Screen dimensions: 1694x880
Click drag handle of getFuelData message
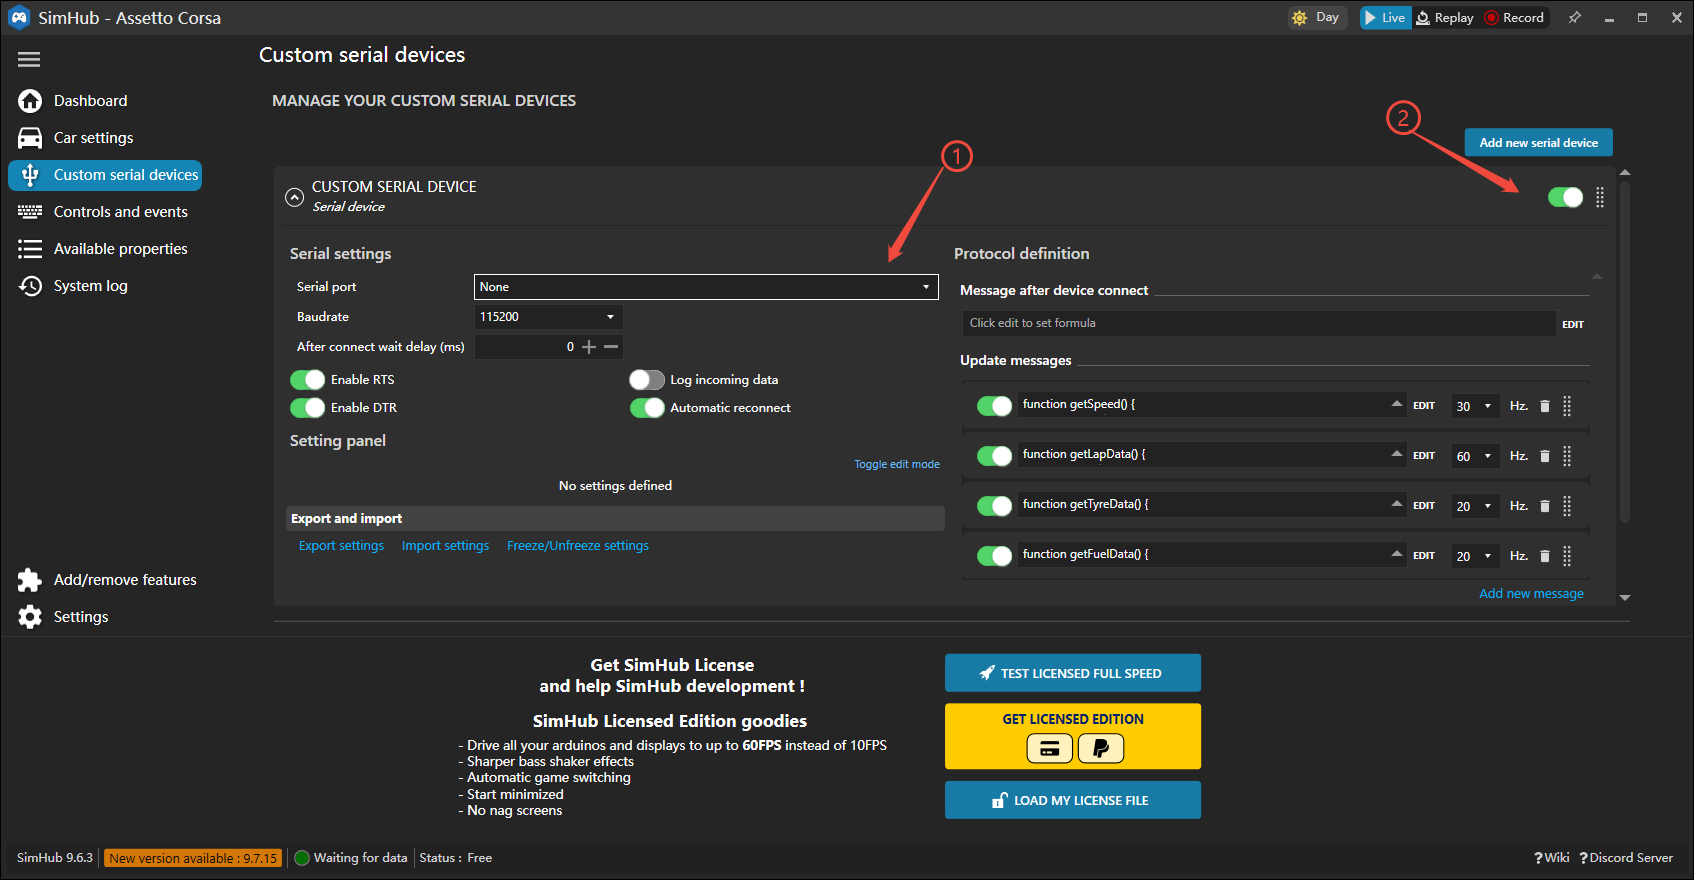(1567, 556)
